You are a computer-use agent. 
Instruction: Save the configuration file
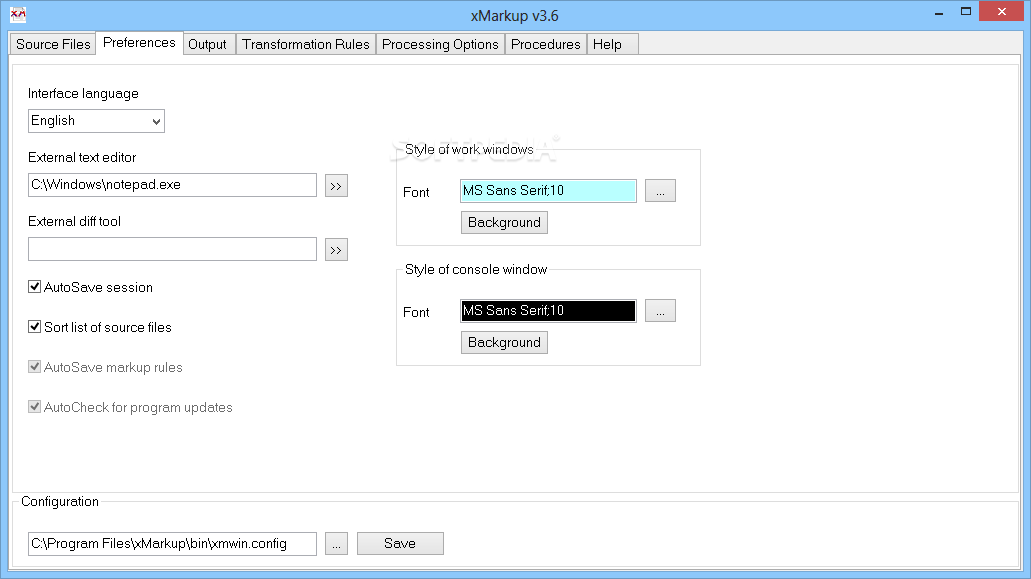click(400, 544)
